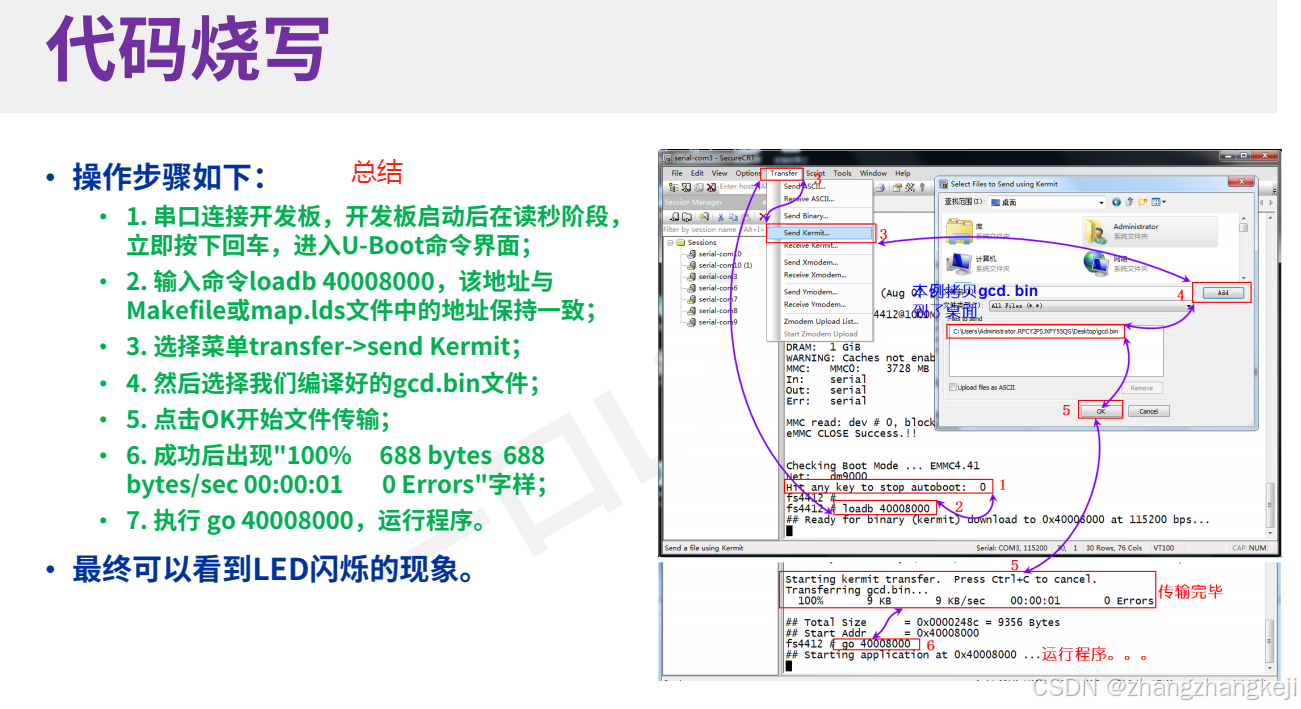Click the Session Options toolbar icon
This screenshot has width=1301, height=709.
point(897,187)
